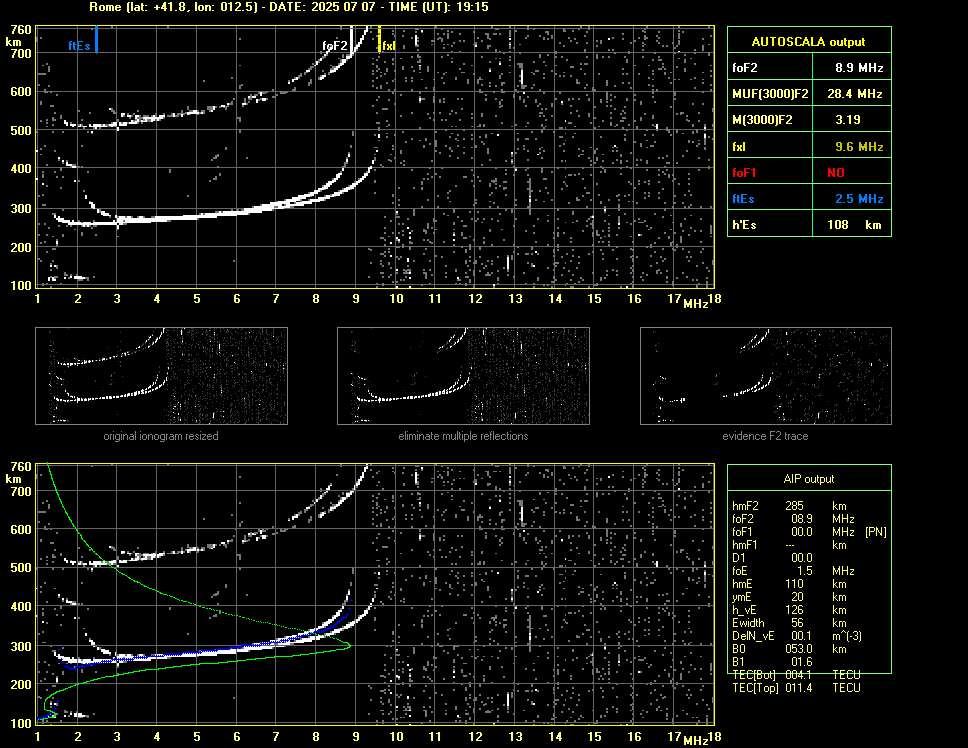Viewport: 968px width, 748px height.
Task: Select the h_vE value '126'
Action: (795, 610)
